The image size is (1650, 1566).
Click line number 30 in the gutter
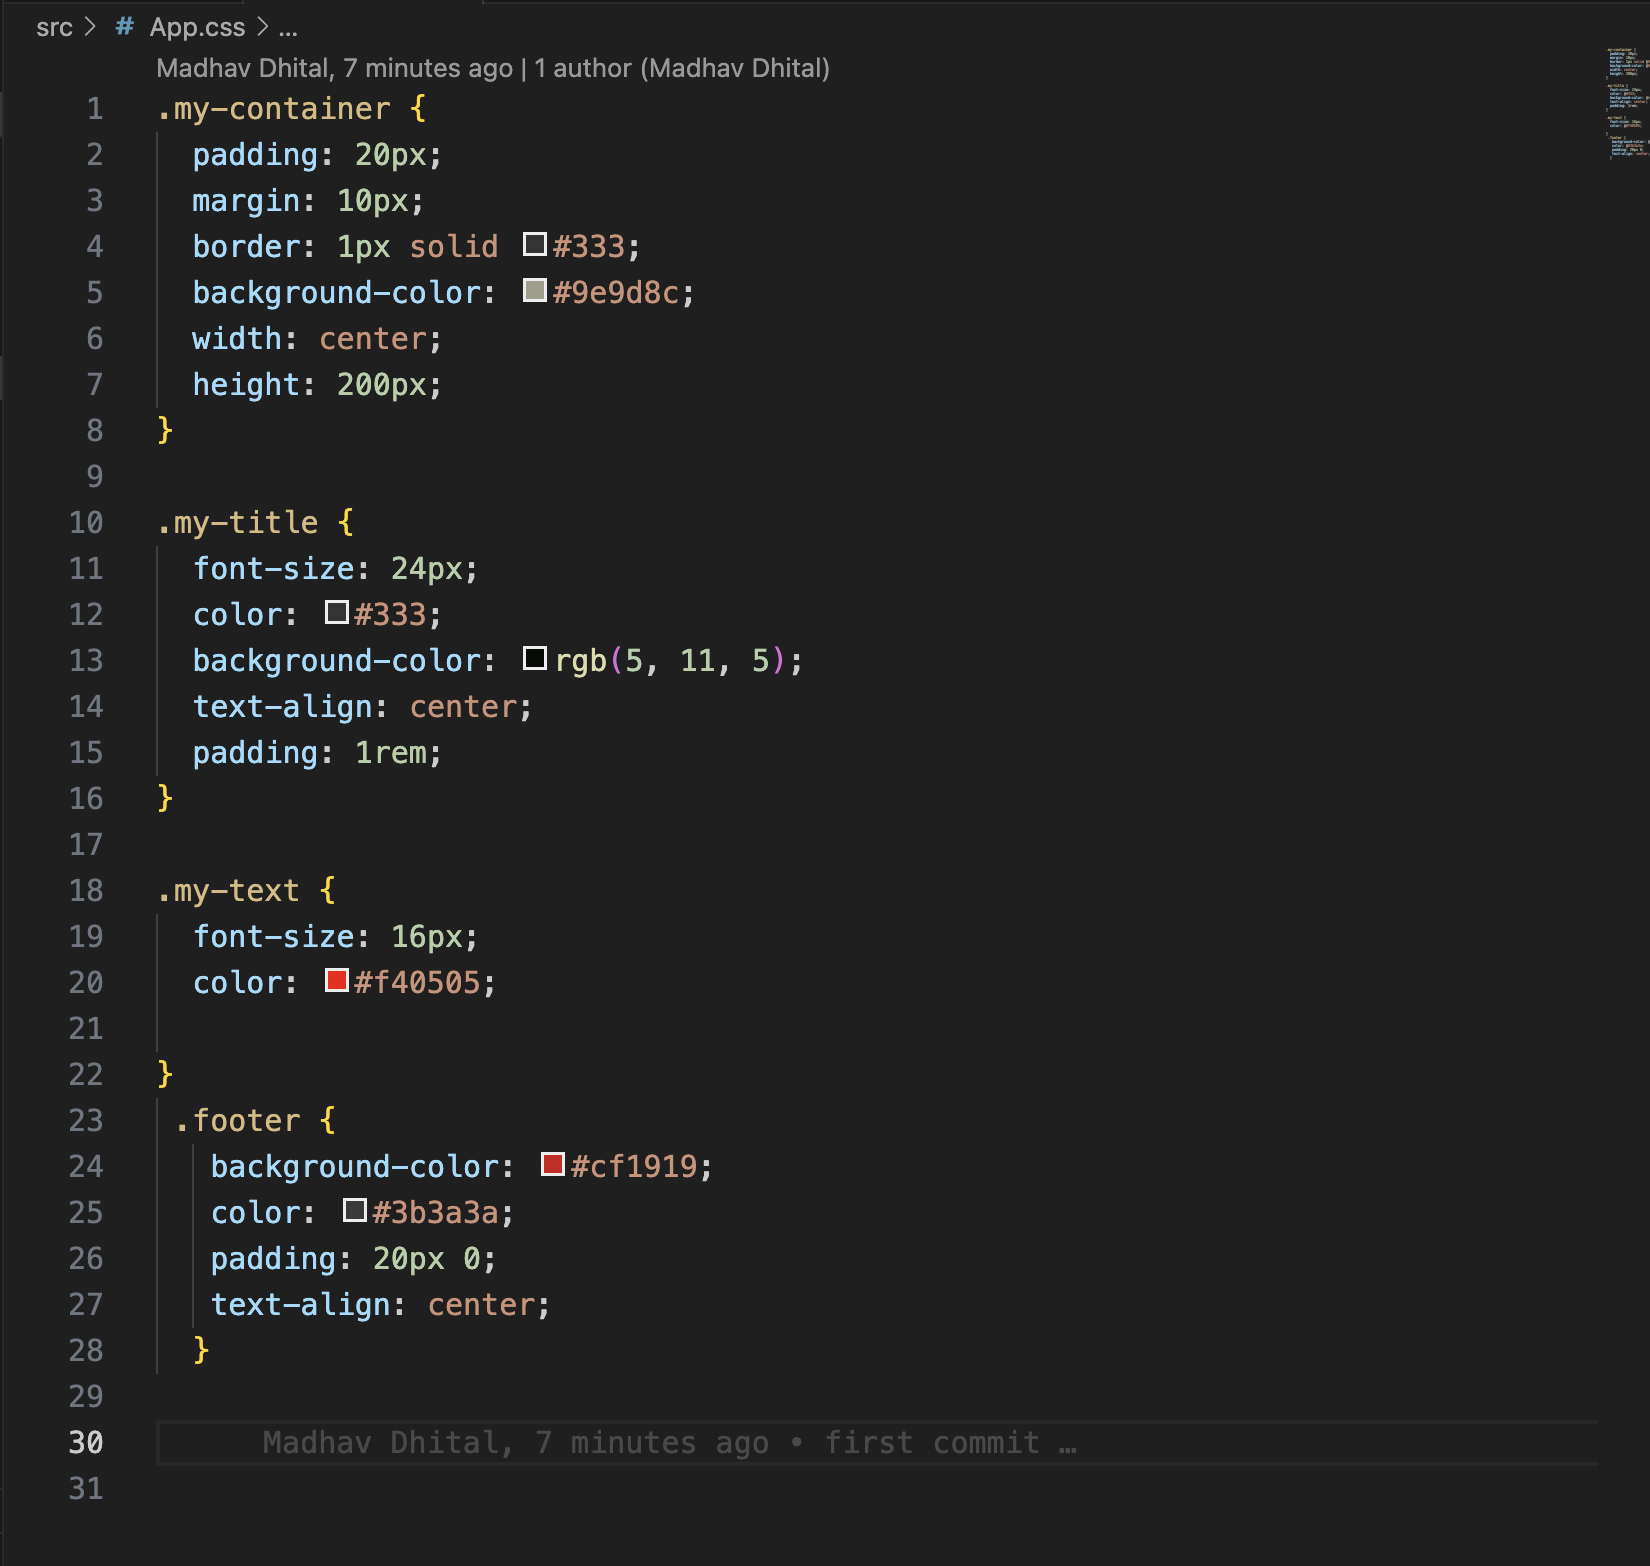coord(88,1442)
